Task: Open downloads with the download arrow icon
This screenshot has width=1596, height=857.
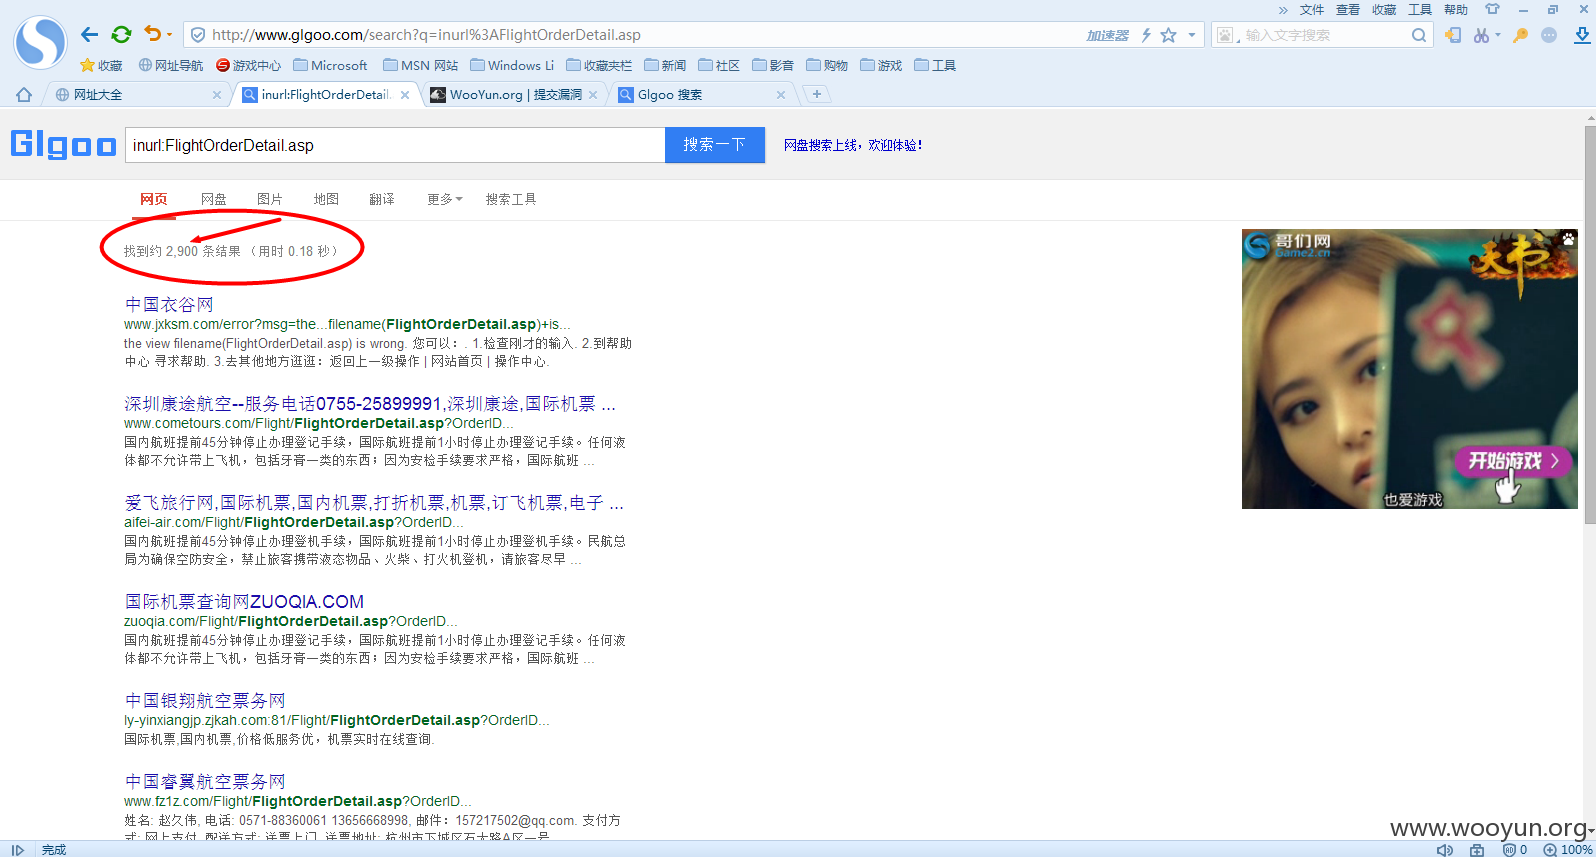Action: [x=1582, y=35]
